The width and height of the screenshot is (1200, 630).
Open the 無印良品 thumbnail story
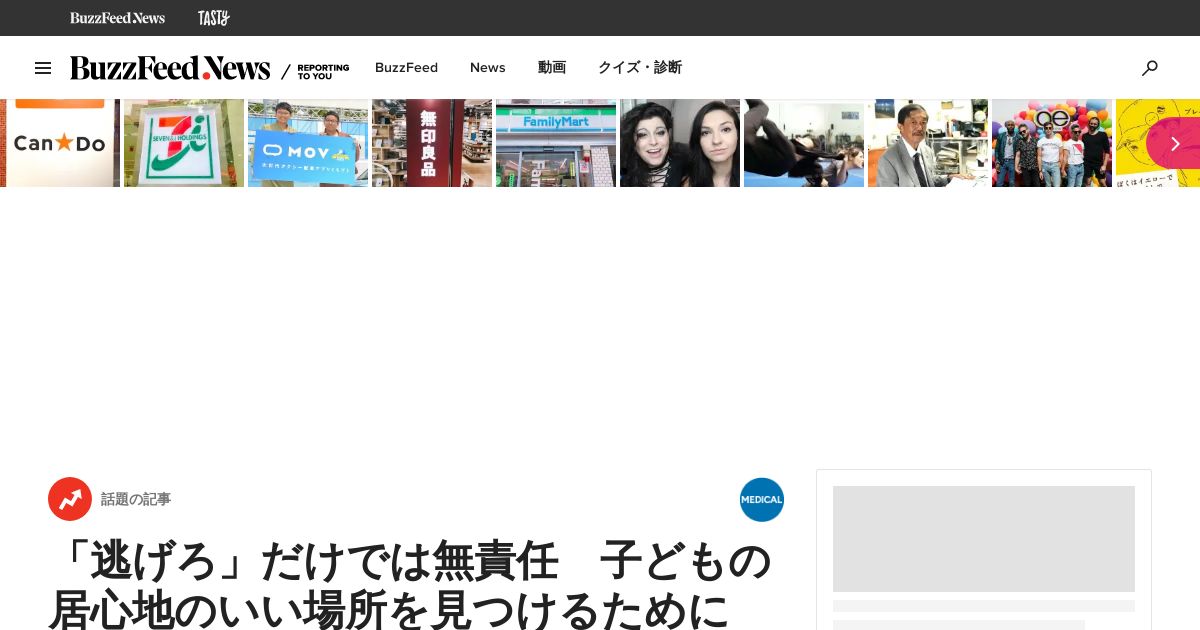[x=432, y=143]
